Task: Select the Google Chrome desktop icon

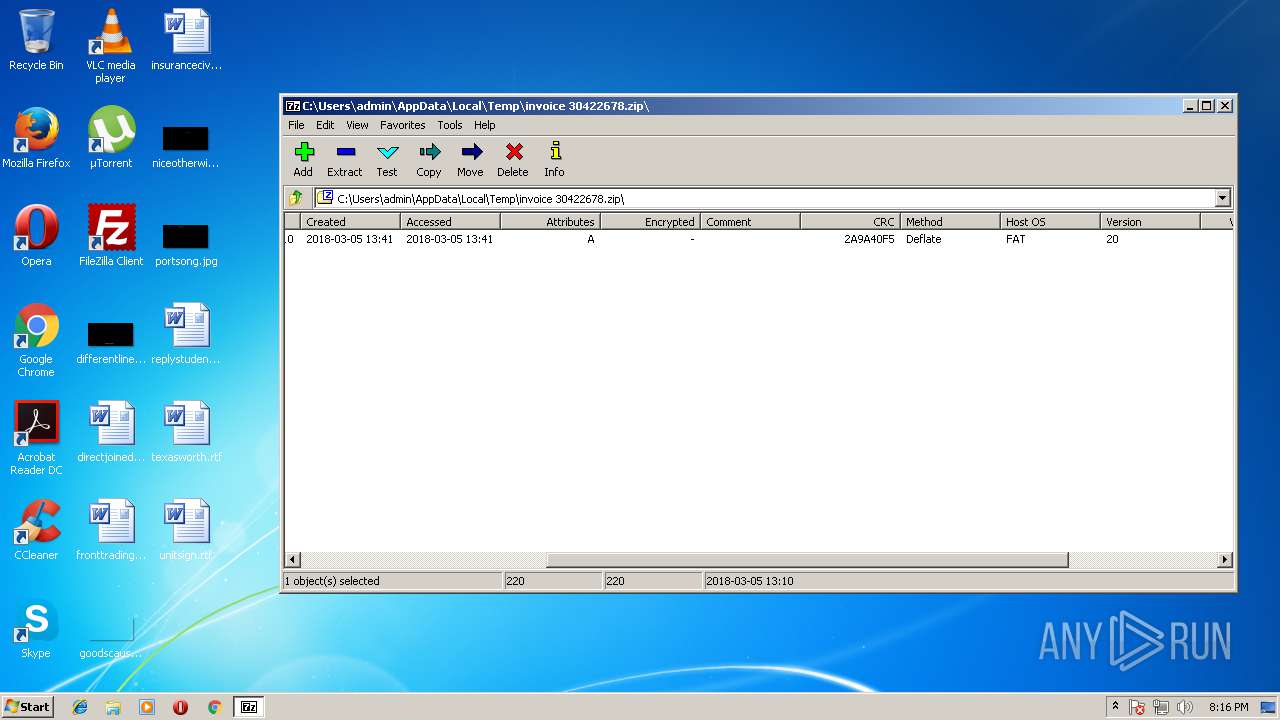Action: pyautogui.click(x=36, y=340)
